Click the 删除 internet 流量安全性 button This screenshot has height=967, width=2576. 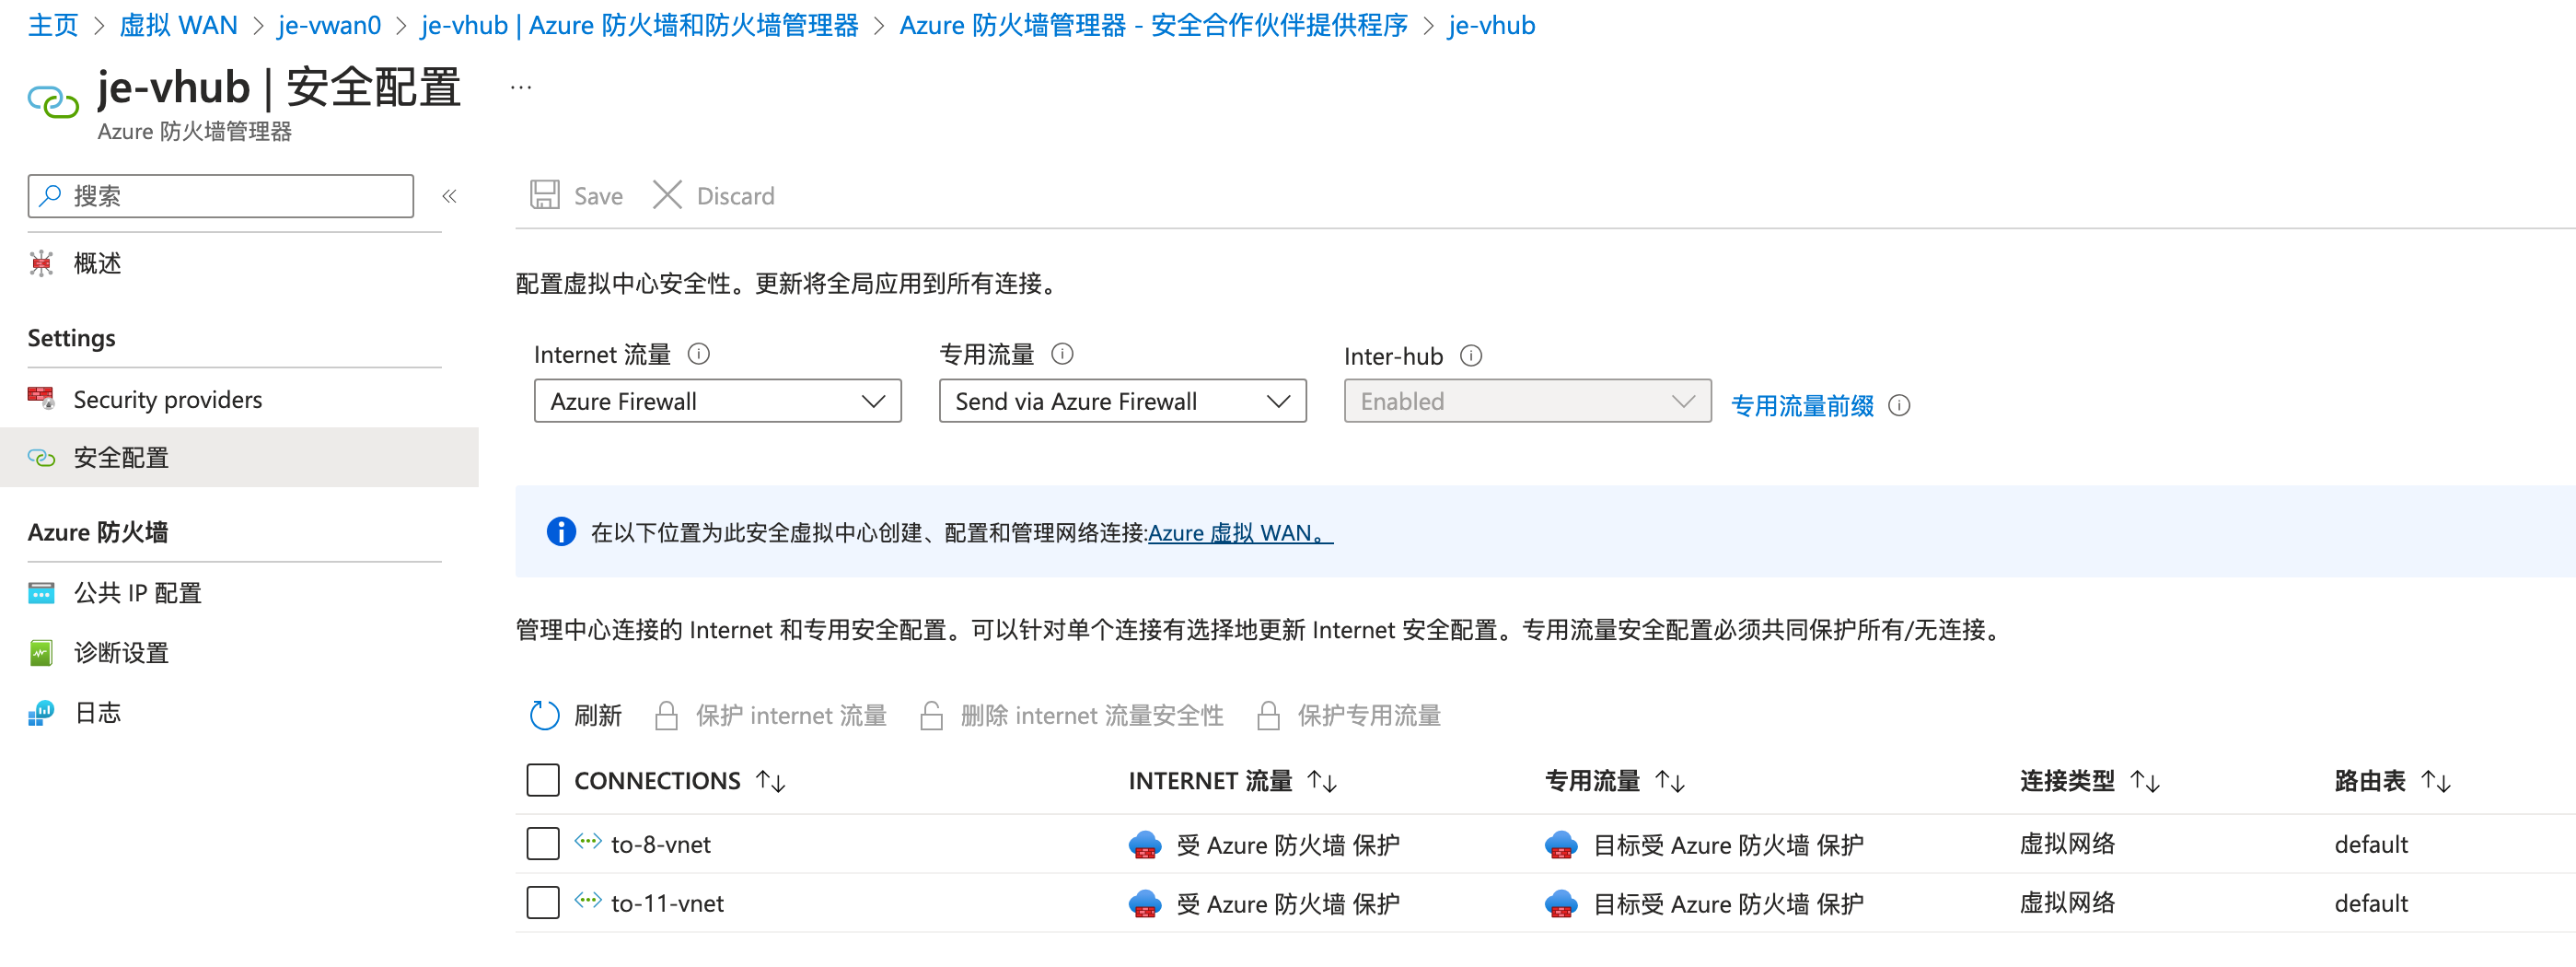click(x=1072, y=716)
